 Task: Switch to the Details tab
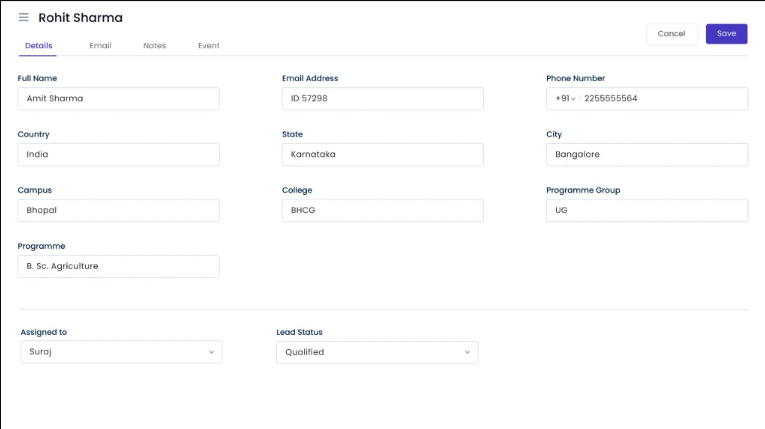coord(39,45)
